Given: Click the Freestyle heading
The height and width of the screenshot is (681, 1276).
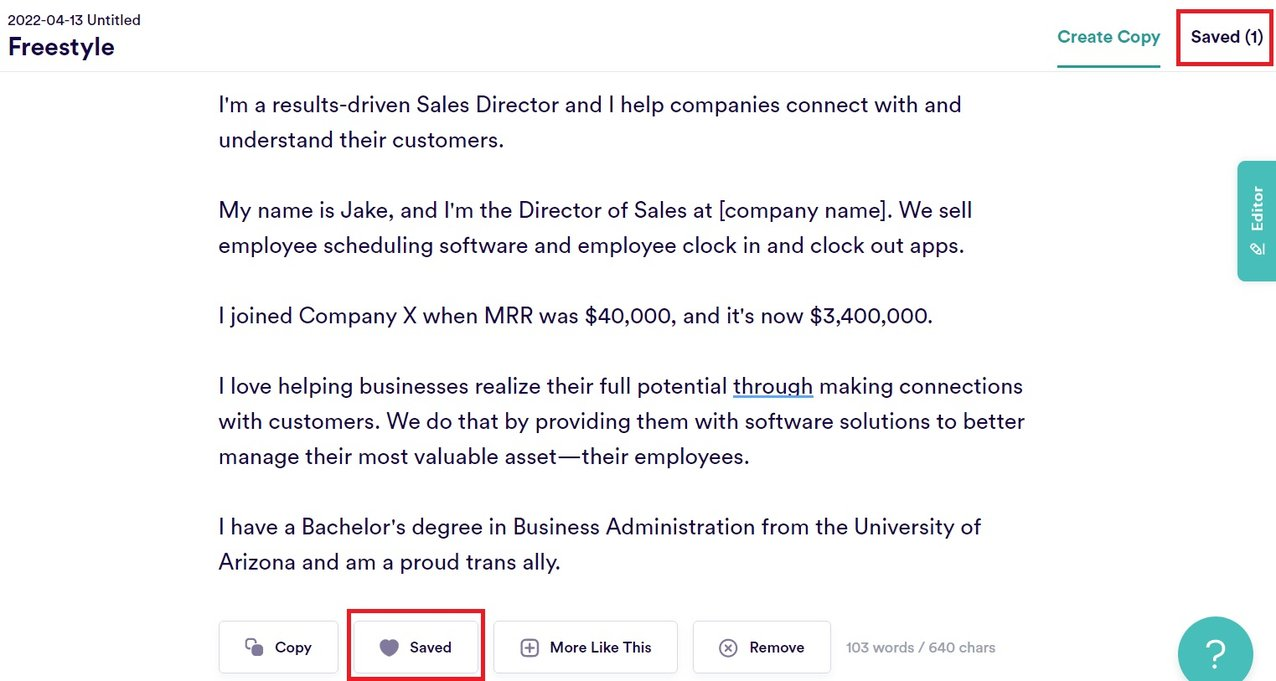Looking at the screenshot, I should pyautogui.click(x=61, y=47).
